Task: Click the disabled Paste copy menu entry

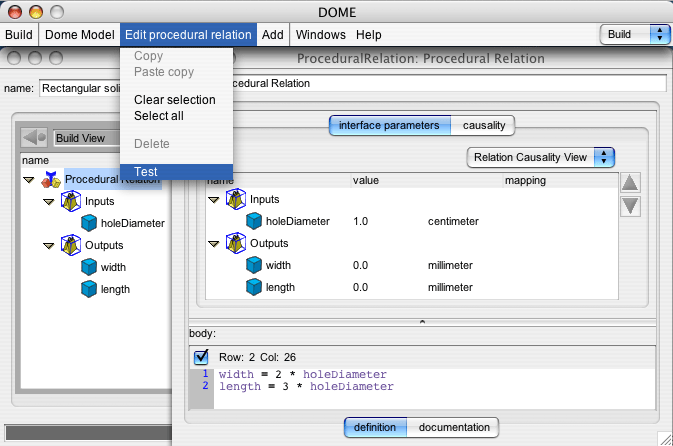Action: [176, 72]
